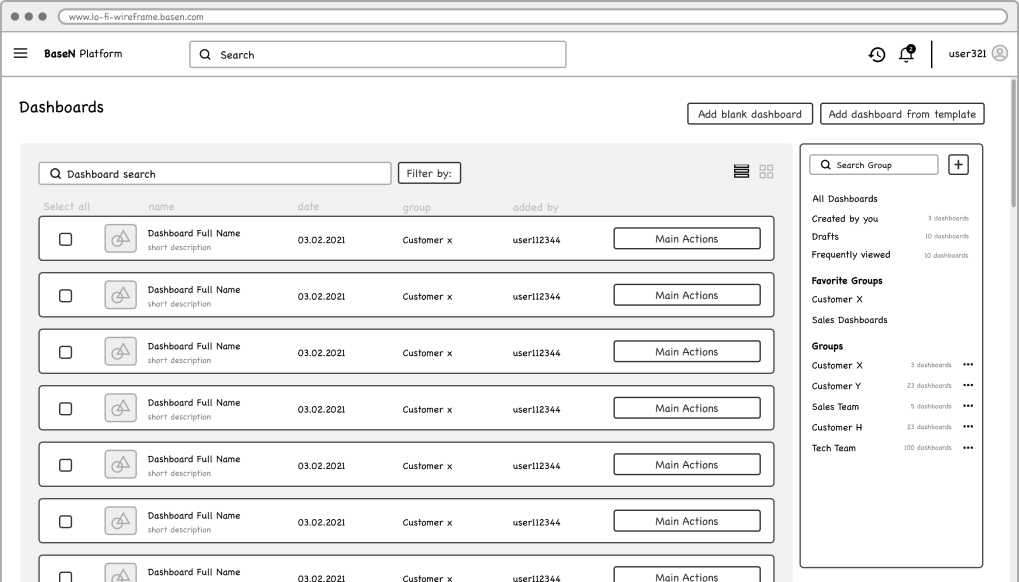The width and height of the screenshot is (1019, 582).
Task: Select All Dashboards in the sidebar
Action: click(x=845, y=199)
